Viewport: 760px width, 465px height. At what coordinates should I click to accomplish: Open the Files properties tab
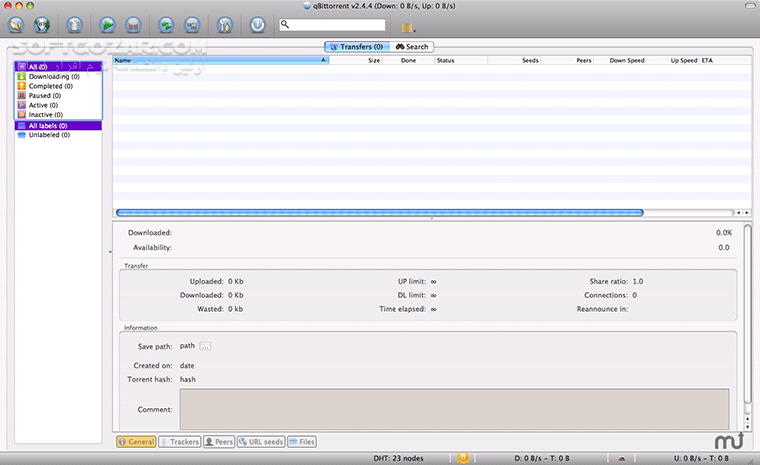click(x=302, y=442)
